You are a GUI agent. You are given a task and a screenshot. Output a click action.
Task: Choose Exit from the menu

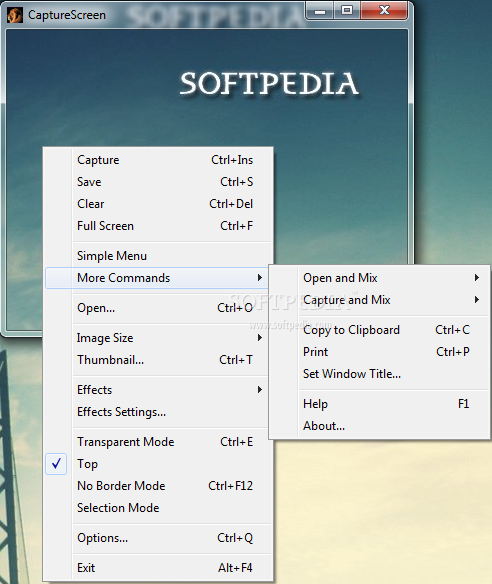[x=159, y=568]
